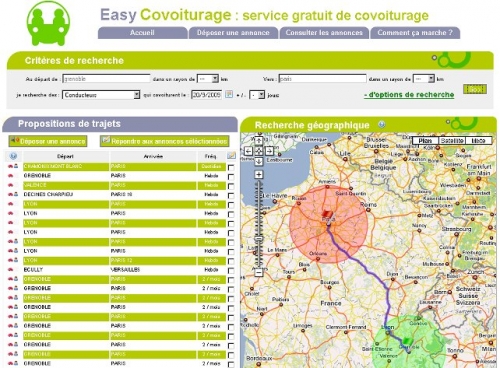
Task: Click the - d'options de recherche link
Action: pos(409,95)
